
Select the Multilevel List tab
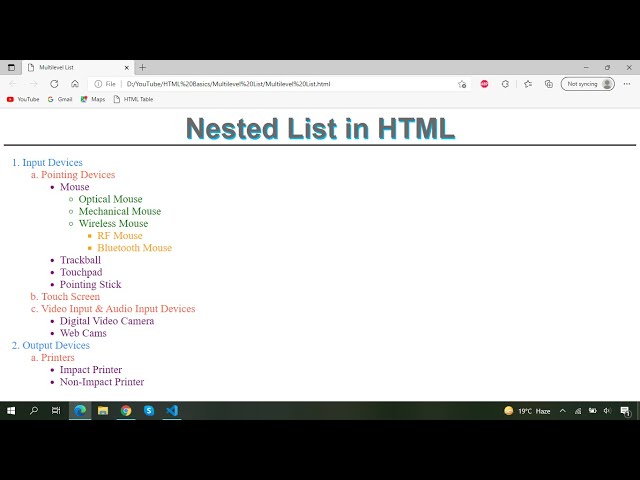[x=78, y=67]
